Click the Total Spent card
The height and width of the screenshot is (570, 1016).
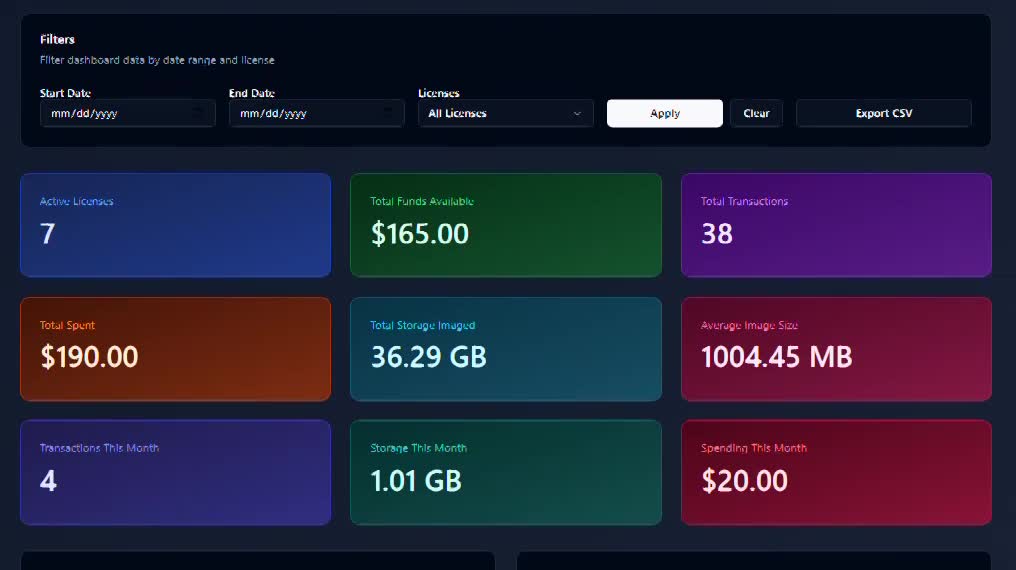click(175, 348)
